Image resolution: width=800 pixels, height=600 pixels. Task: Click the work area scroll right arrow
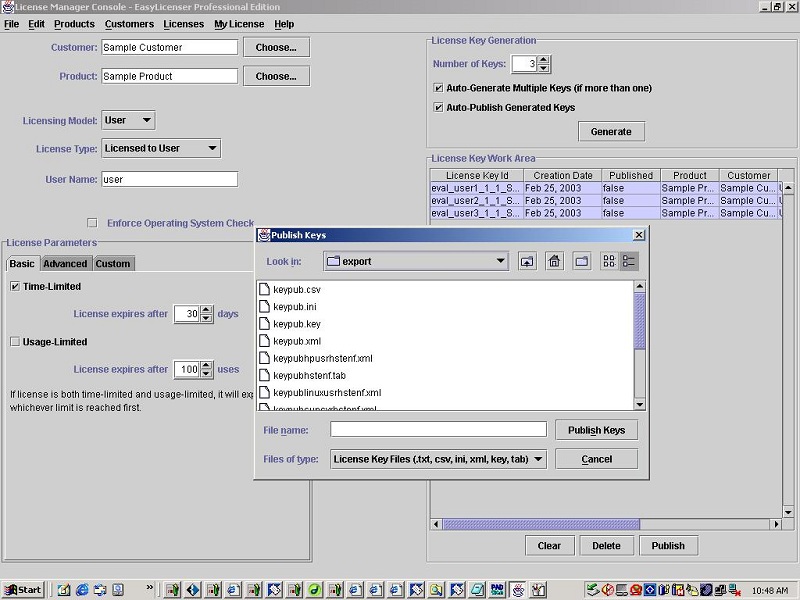click(x=776, y=524)
